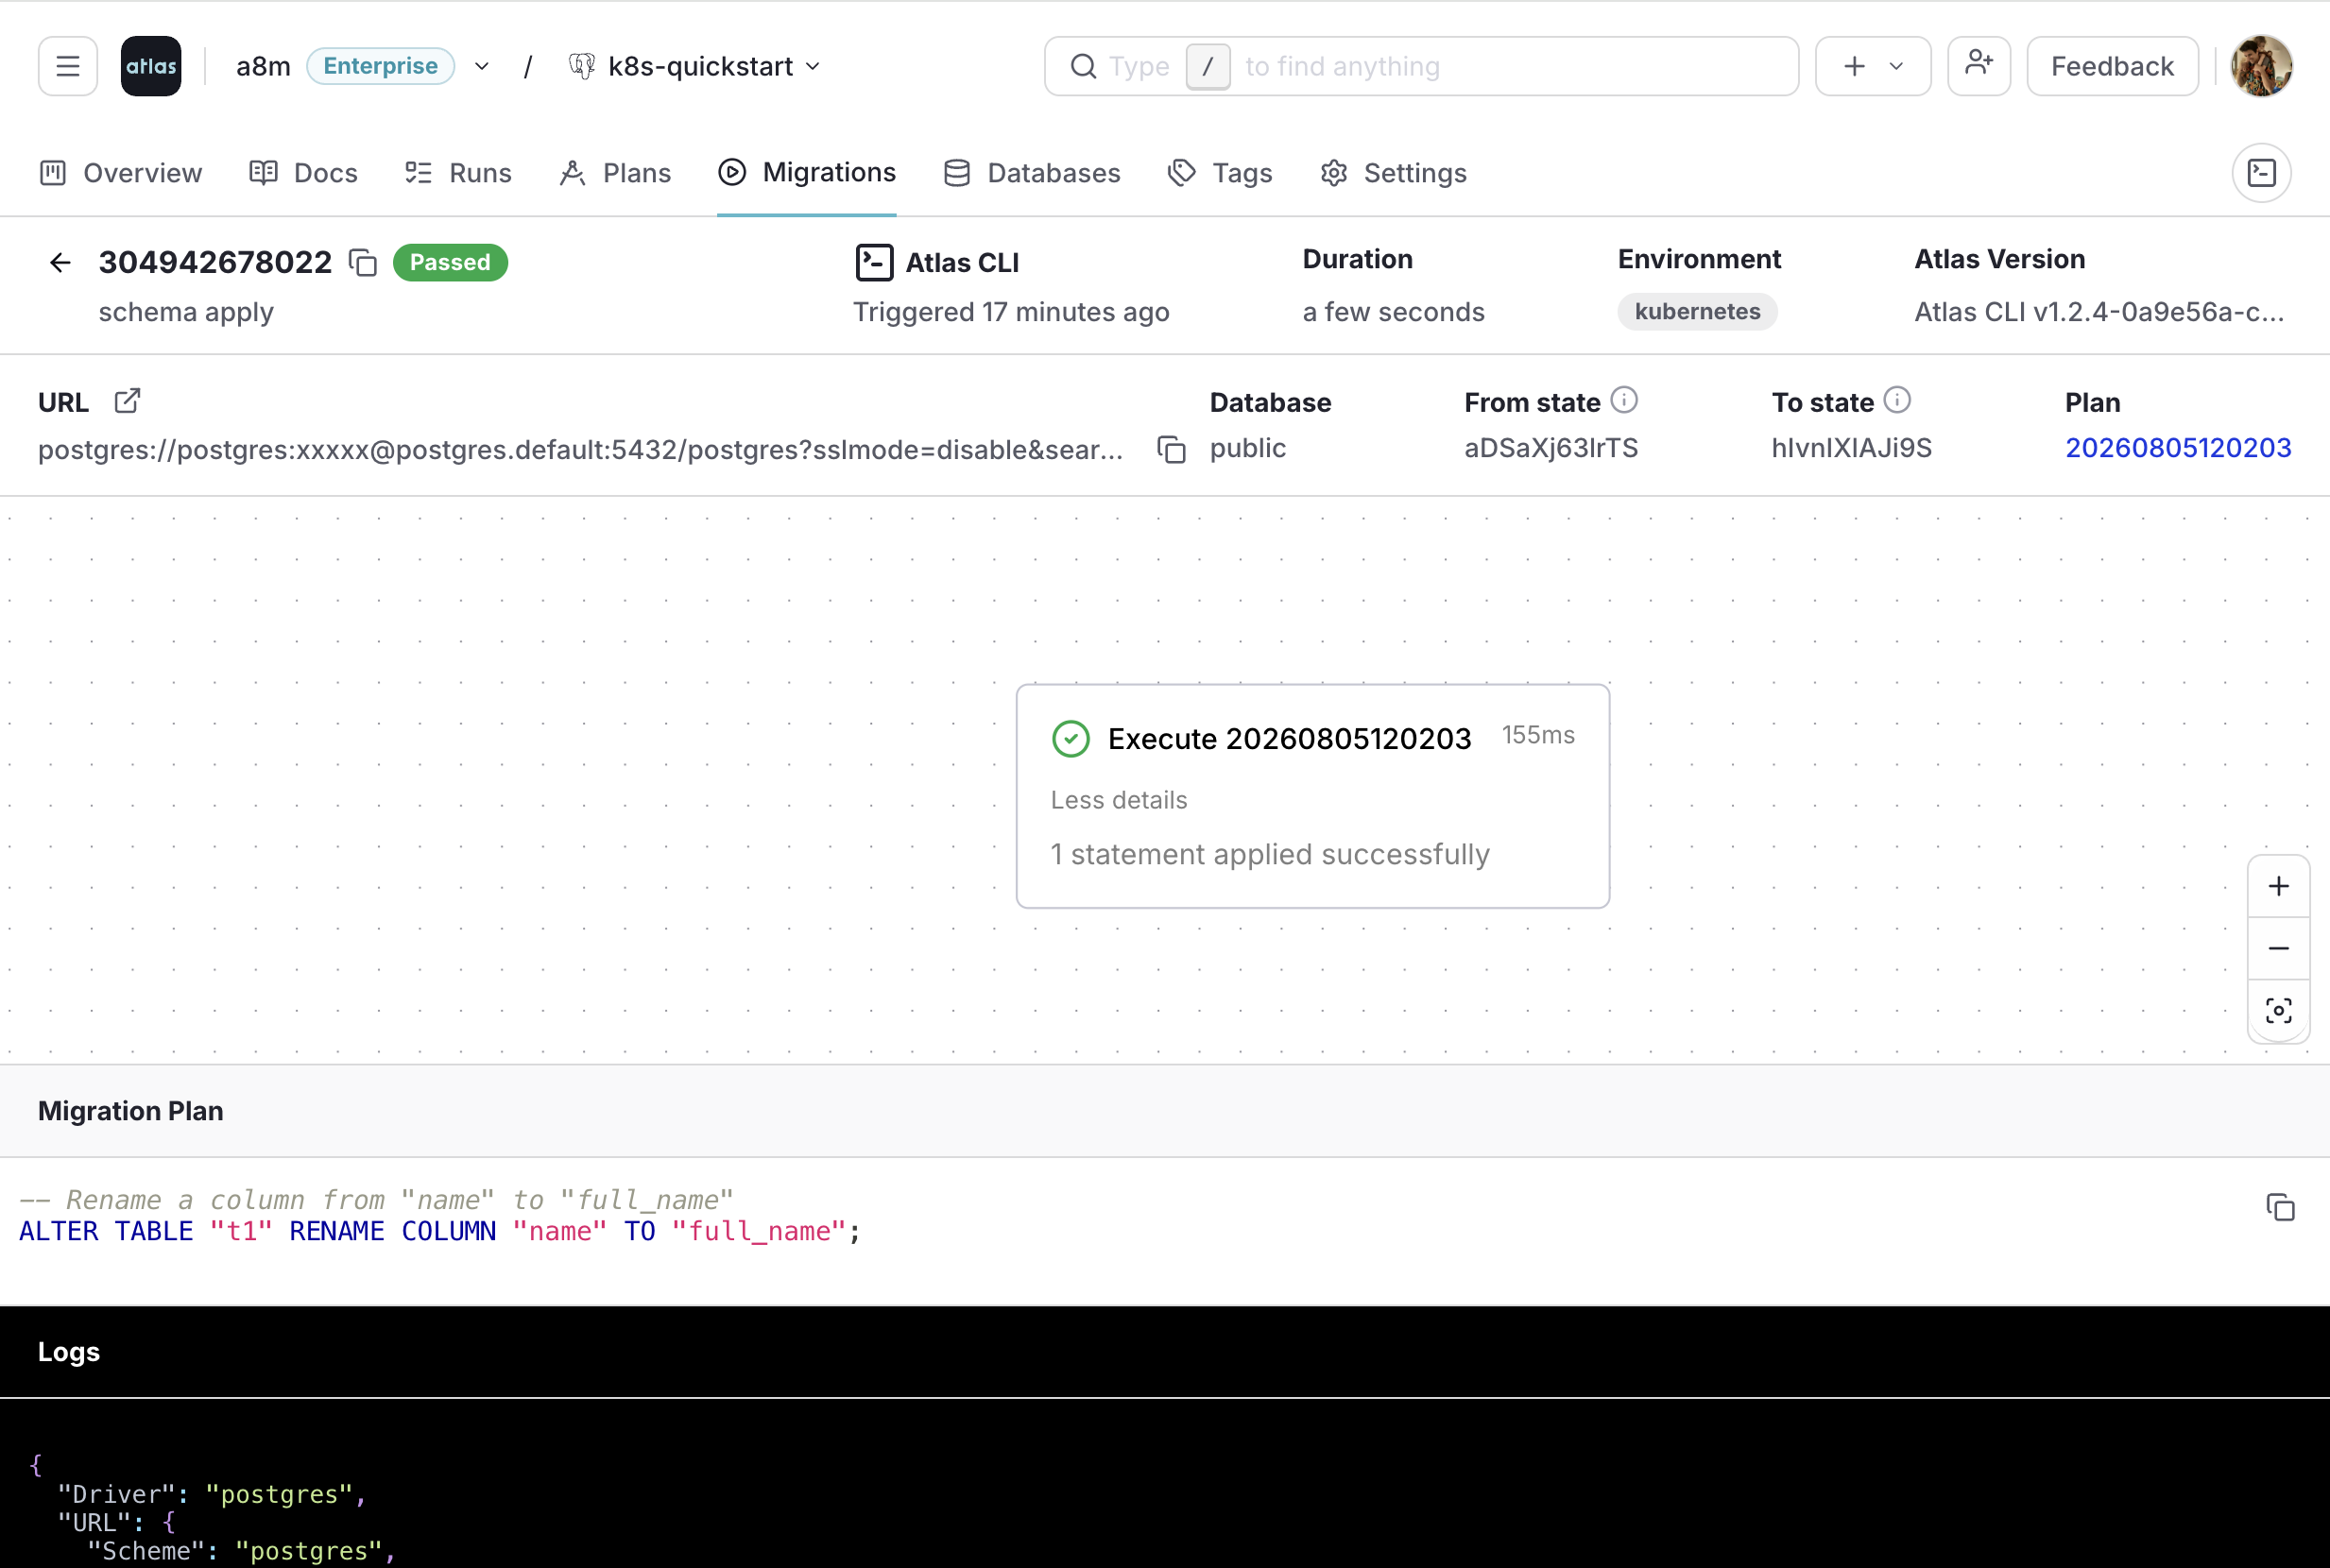Click the postgres URL text
The height and width of the screenshot is (1568, 2330).
580,449
